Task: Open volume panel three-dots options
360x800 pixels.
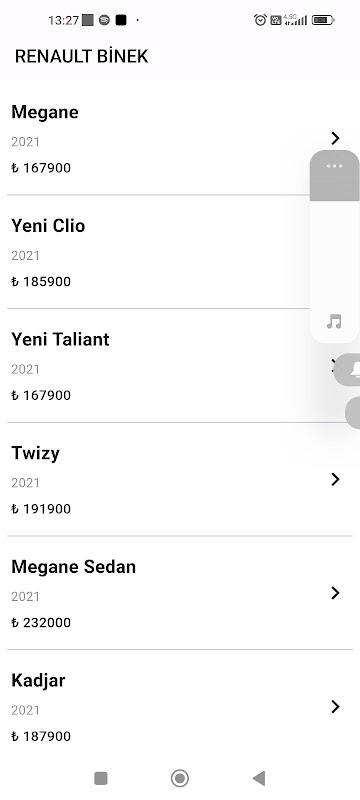Action: [x=335, y=166]
